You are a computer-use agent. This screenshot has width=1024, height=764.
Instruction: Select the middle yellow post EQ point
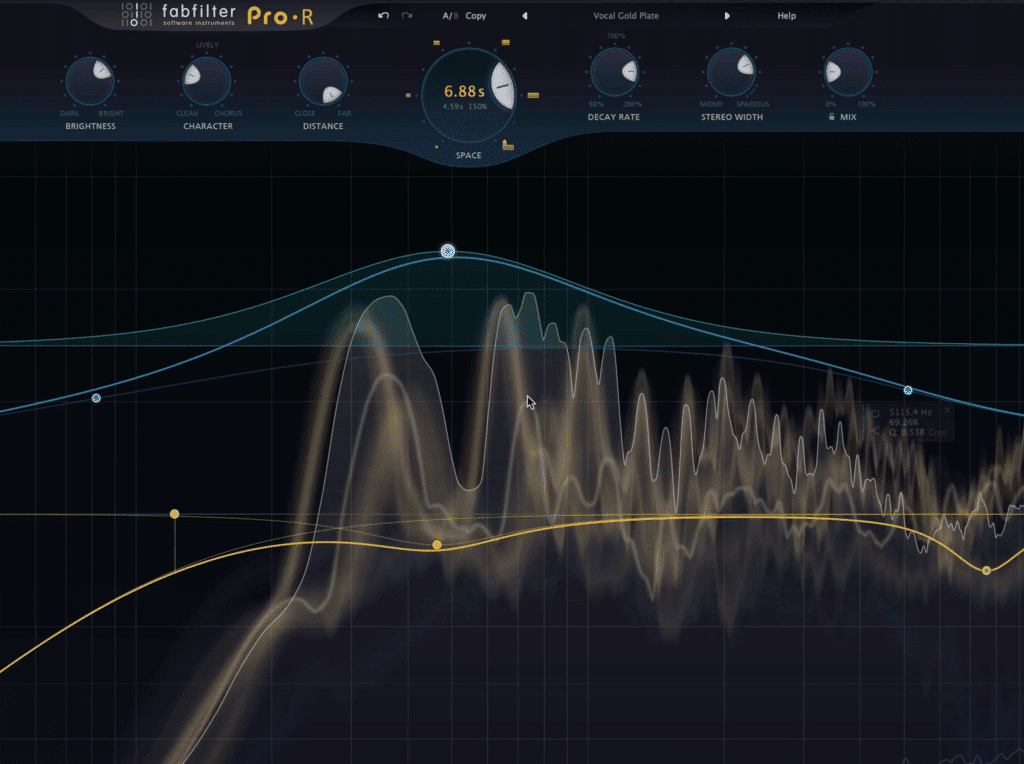pos(437,545)
